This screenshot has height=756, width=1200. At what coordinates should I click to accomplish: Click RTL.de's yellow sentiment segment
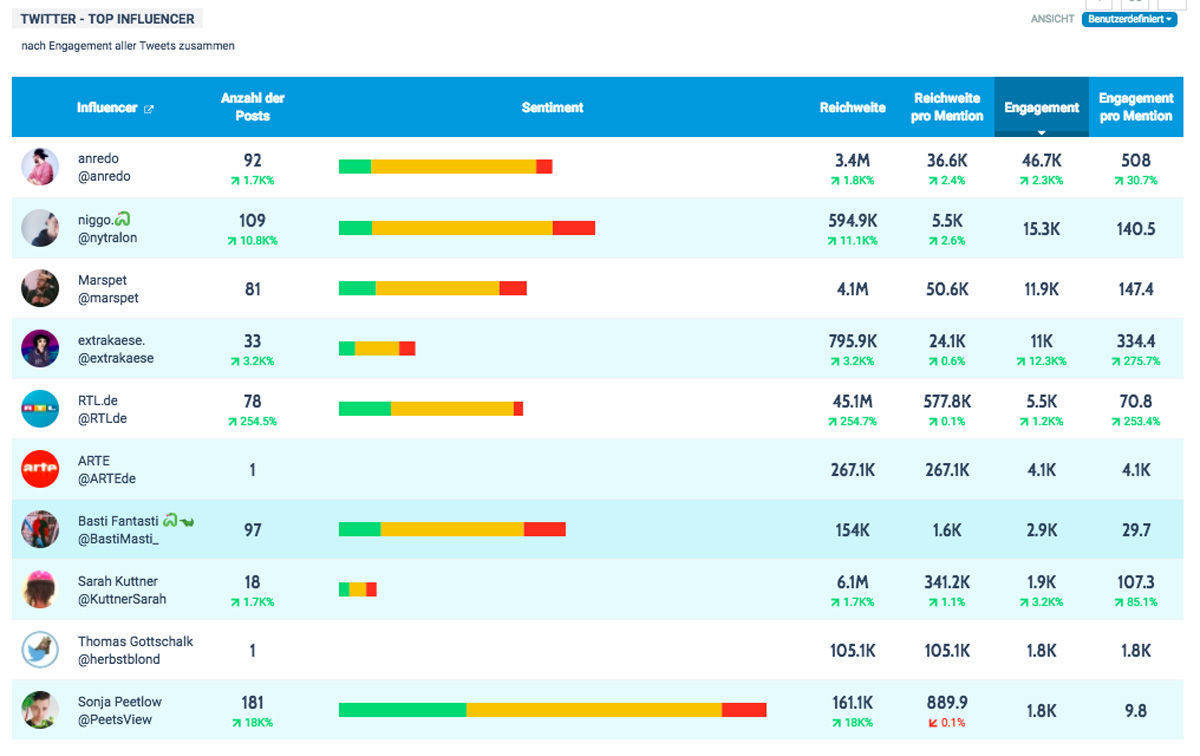(x=452, y=409)
